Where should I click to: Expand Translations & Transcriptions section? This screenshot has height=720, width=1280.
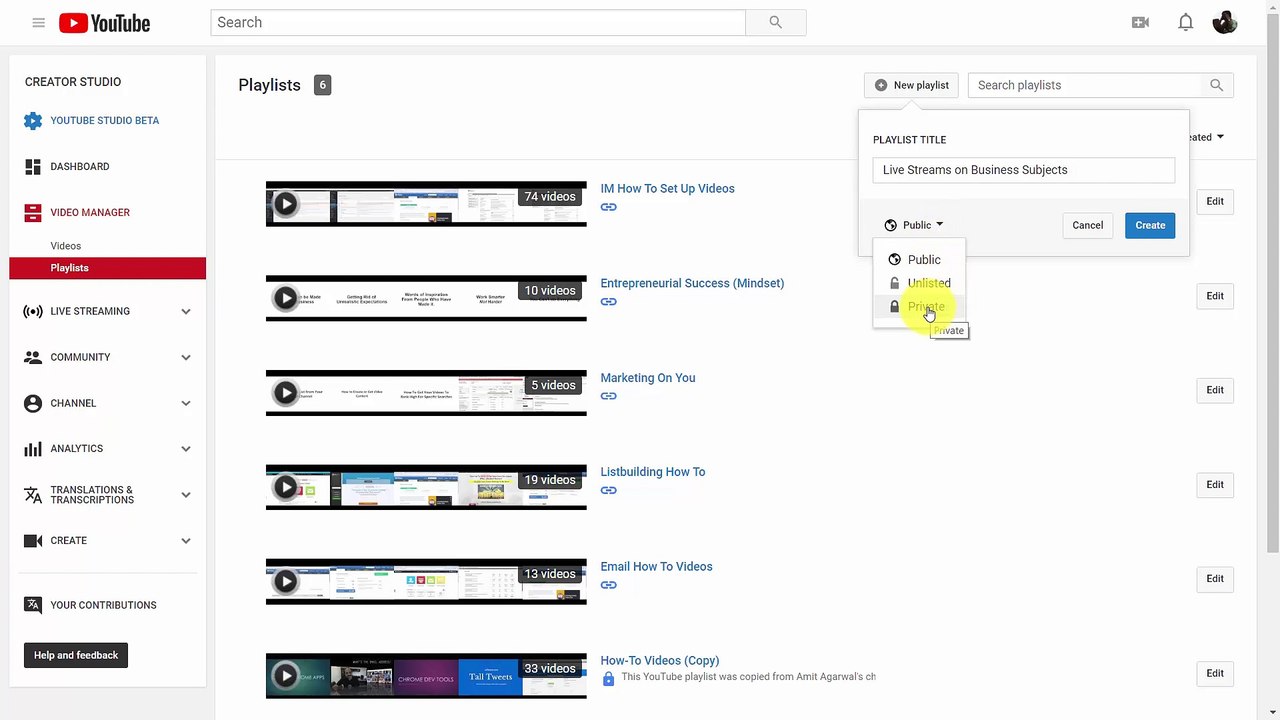(185, 495)
